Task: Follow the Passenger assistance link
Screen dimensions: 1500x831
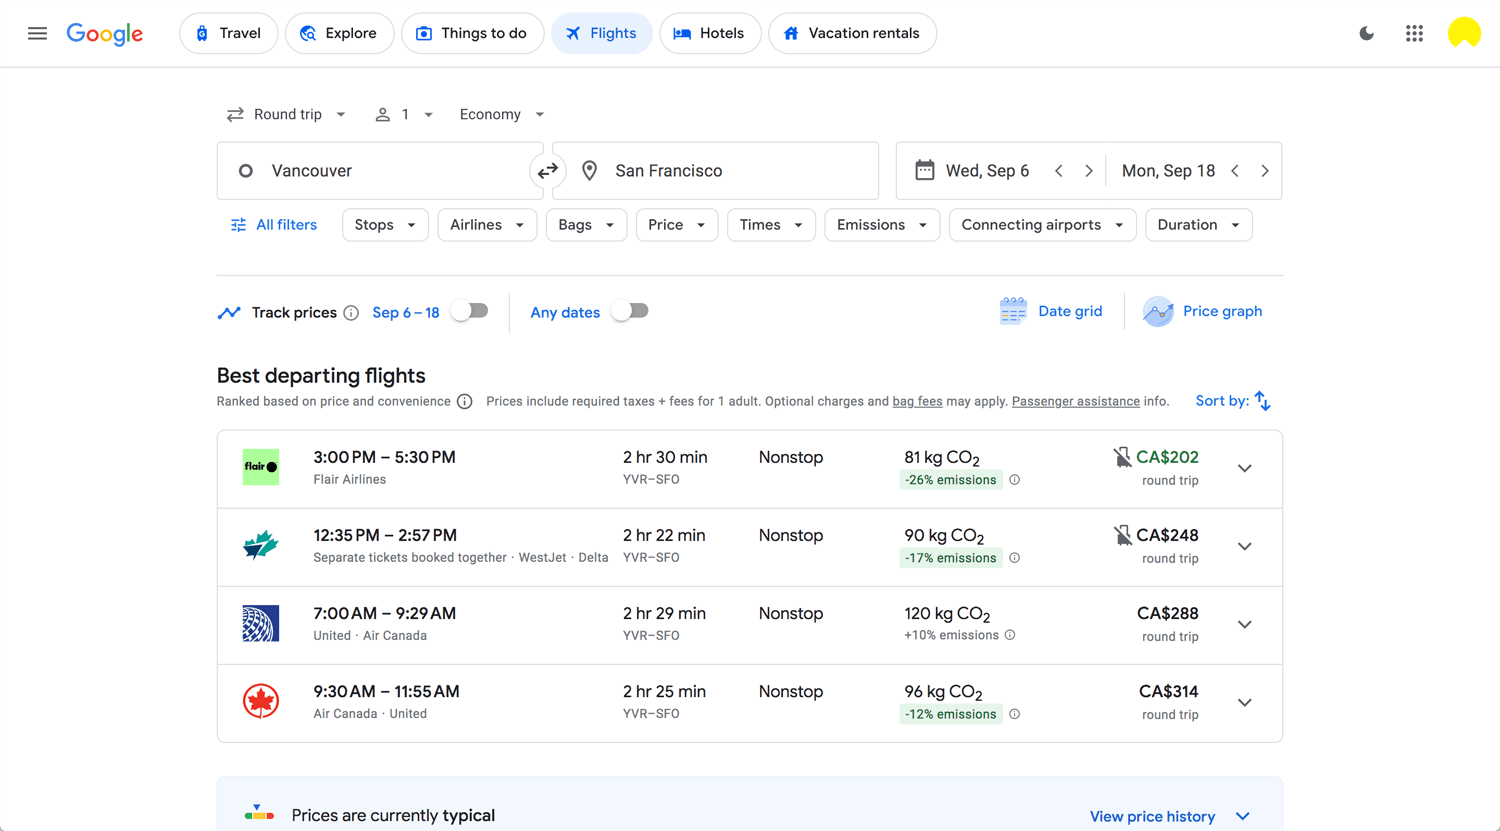Action: point(1076,401)
